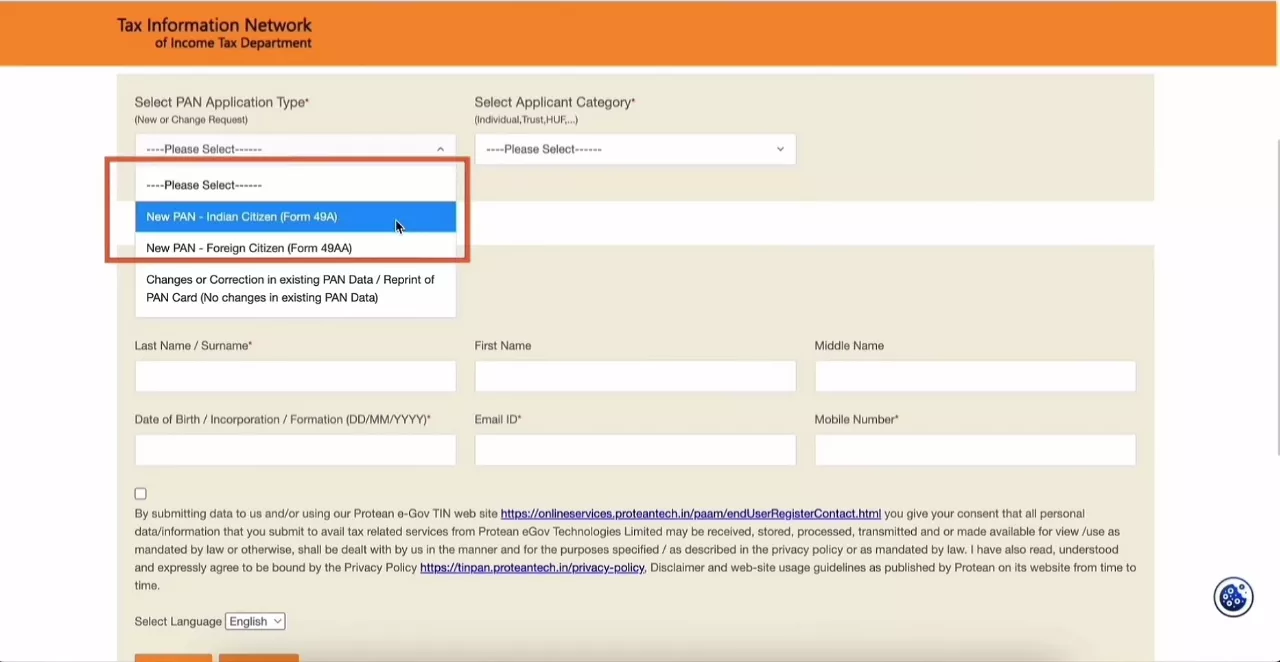Select Changes or Correction in existing PAN Data
Image resolution: width=1280 pixels, height=662 pixels.
(290, 288)
